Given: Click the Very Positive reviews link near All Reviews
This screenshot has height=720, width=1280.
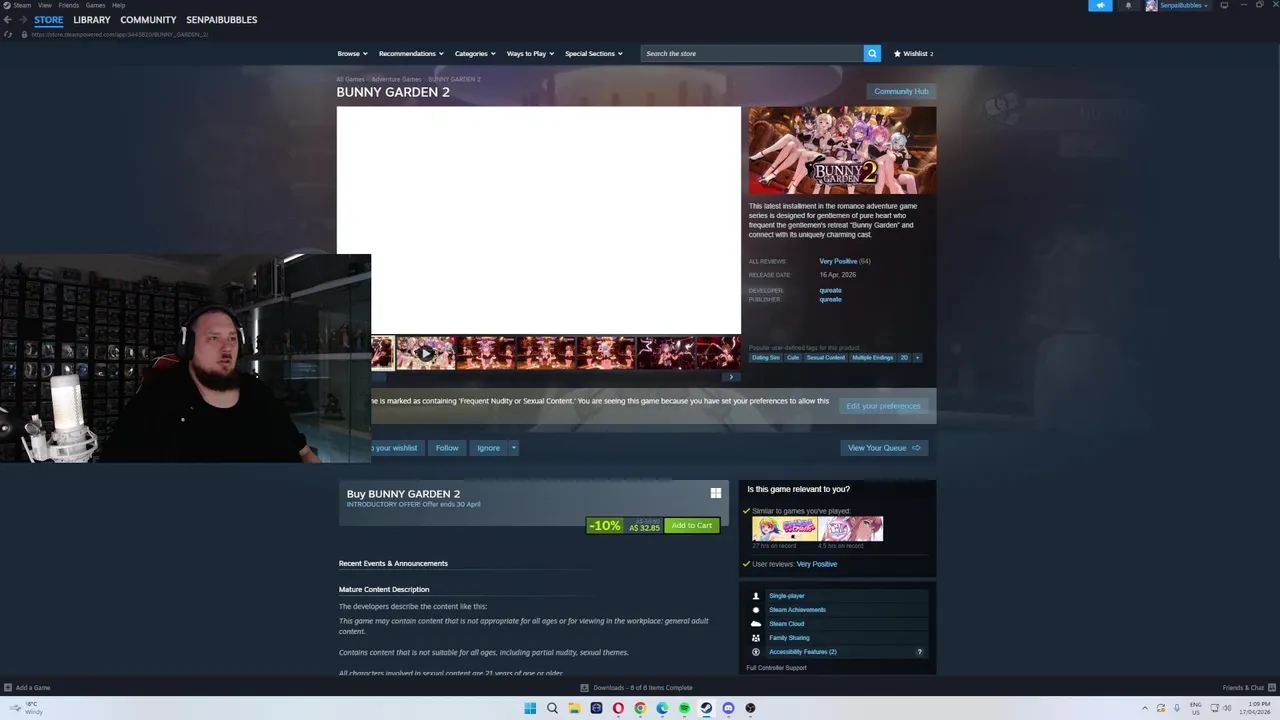Looking at the screenshot, I should click(838, 261).
